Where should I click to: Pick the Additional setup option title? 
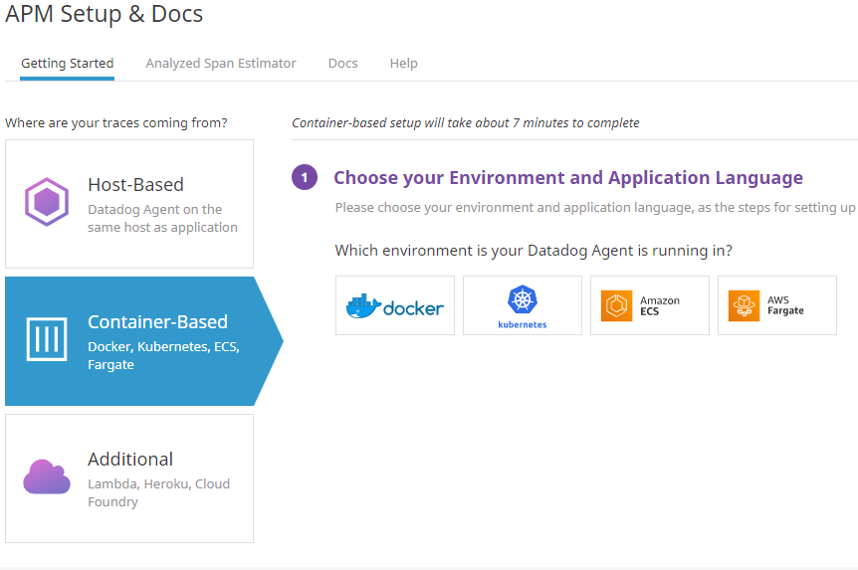tap(130, 459)
